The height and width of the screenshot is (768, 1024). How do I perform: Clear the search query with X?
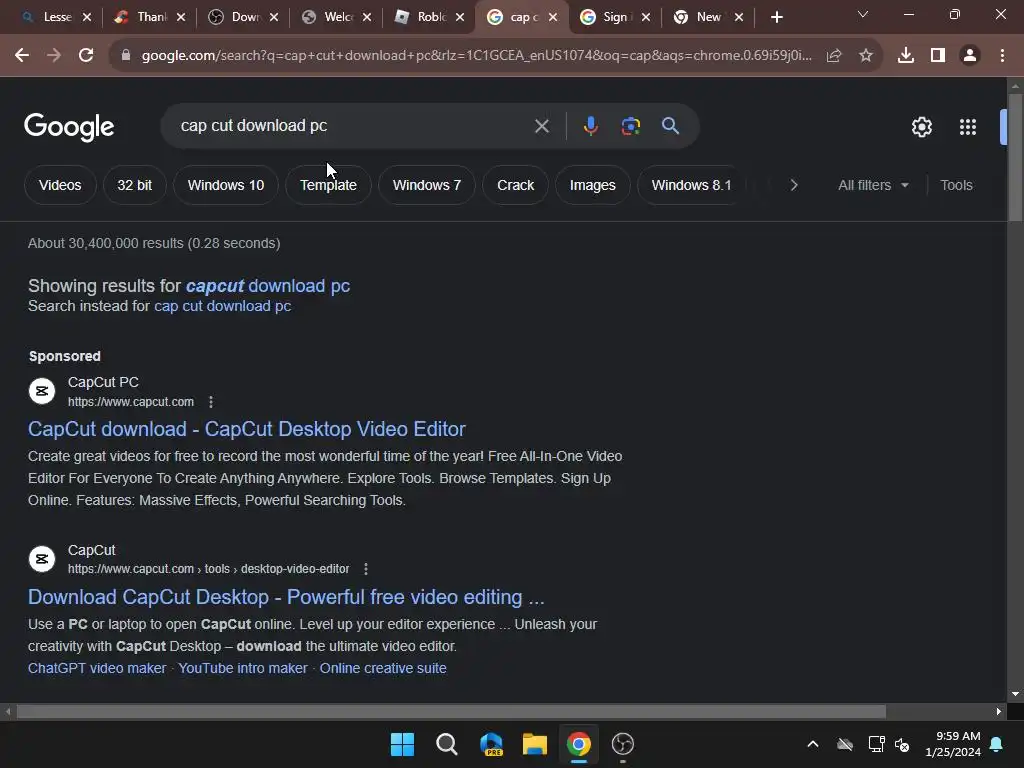pos(542,126)
